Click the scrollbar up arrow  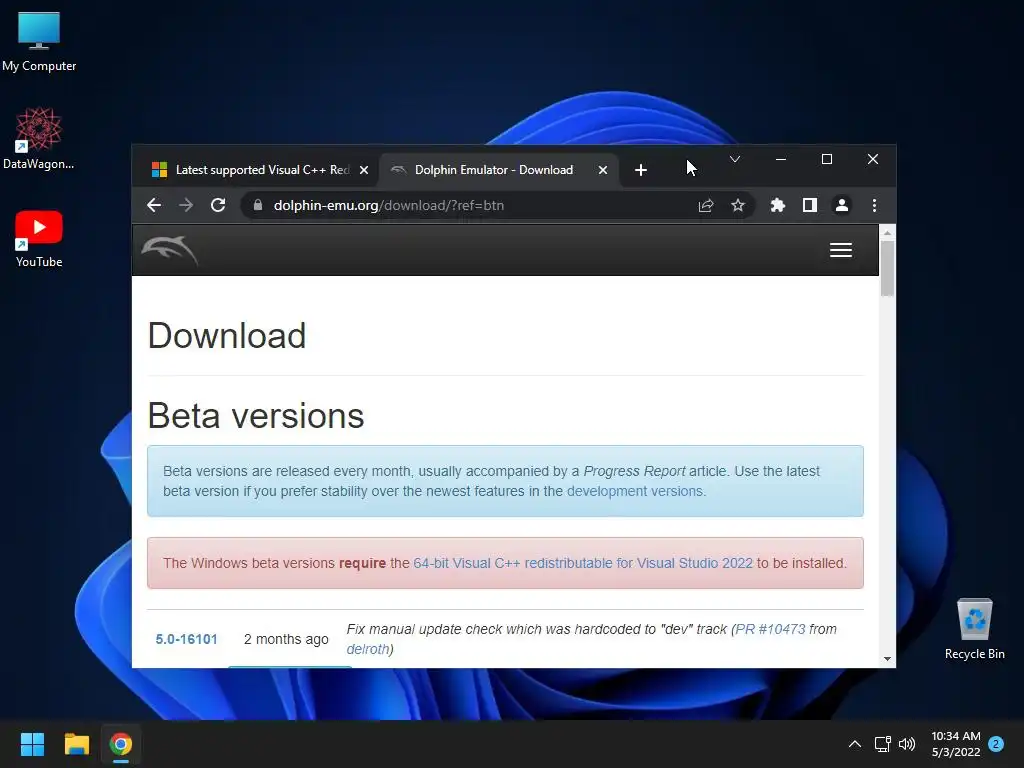887,232
